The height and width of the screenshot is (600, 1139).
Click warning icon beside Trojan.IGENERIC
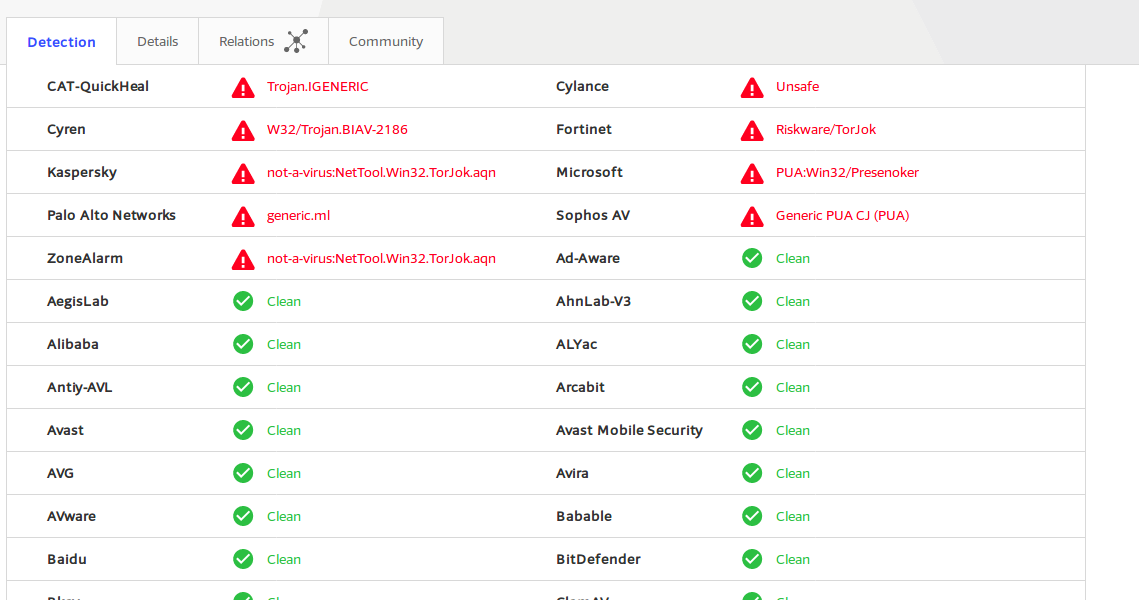click(243, 88)
